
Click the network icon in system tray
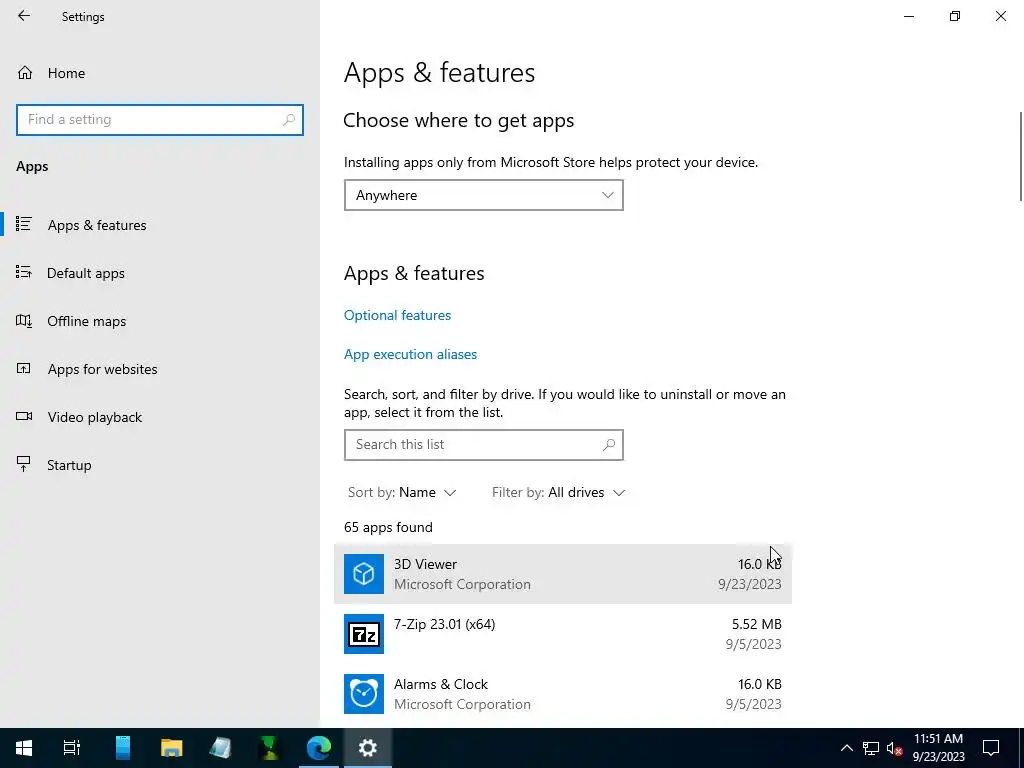tap(871, 748)
